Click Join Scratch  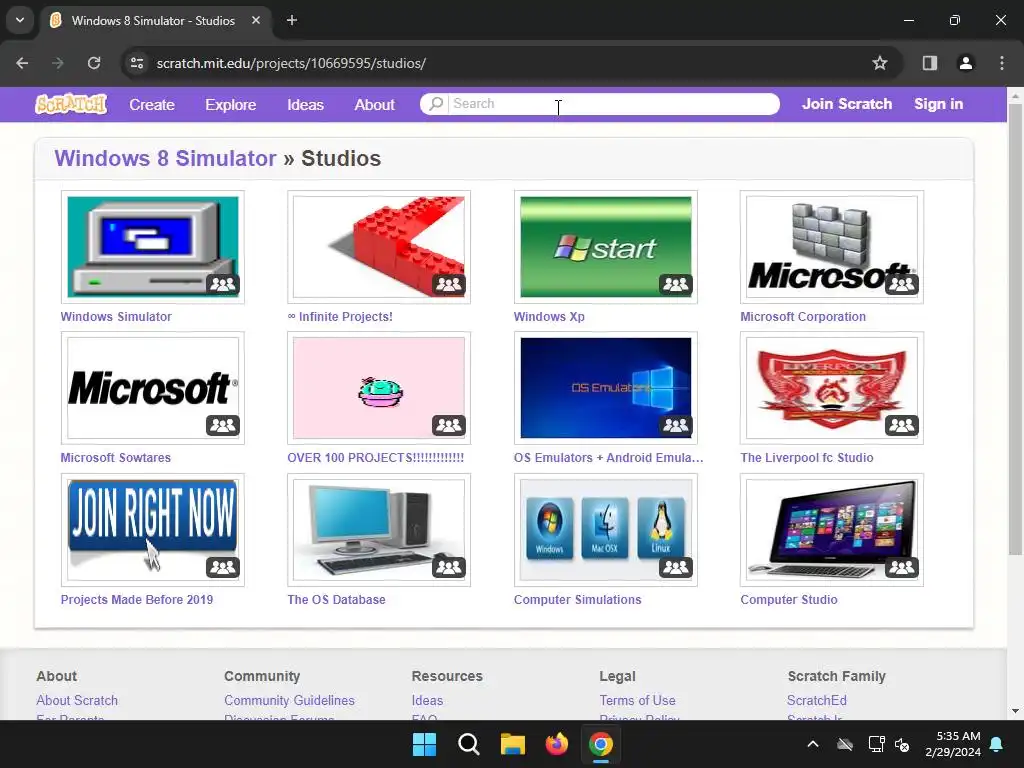tap(846, 104)
